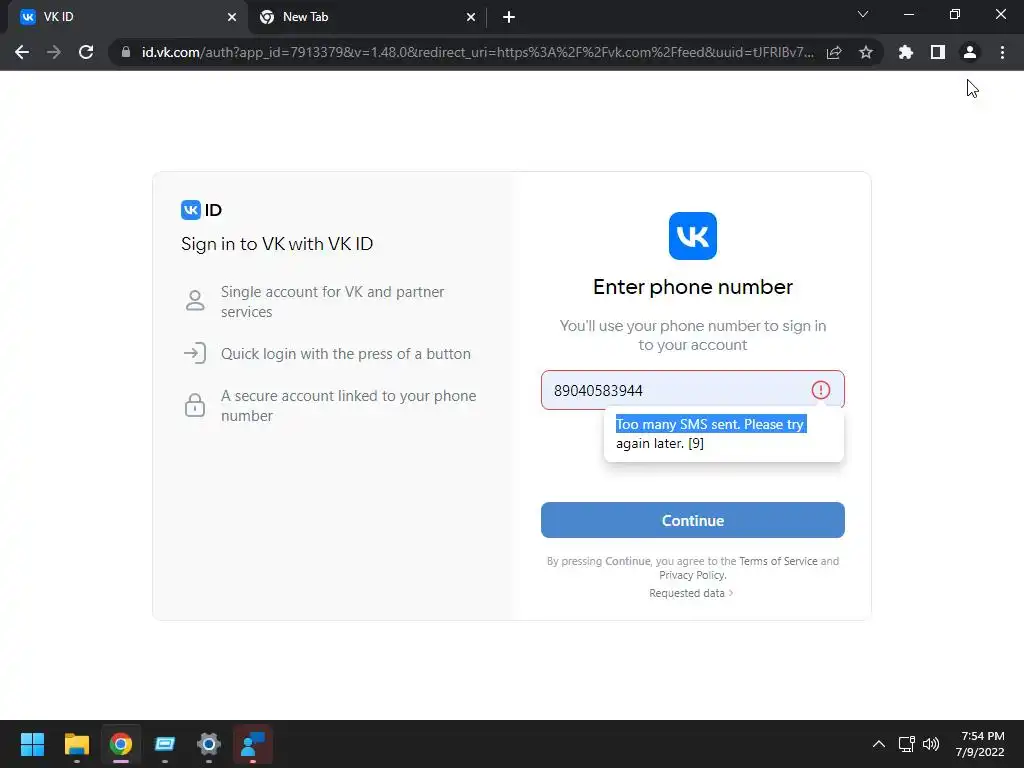Viewport: 1024px width, 768px height.
Task: Click the browser forward arrow
Action: point(54,52)
